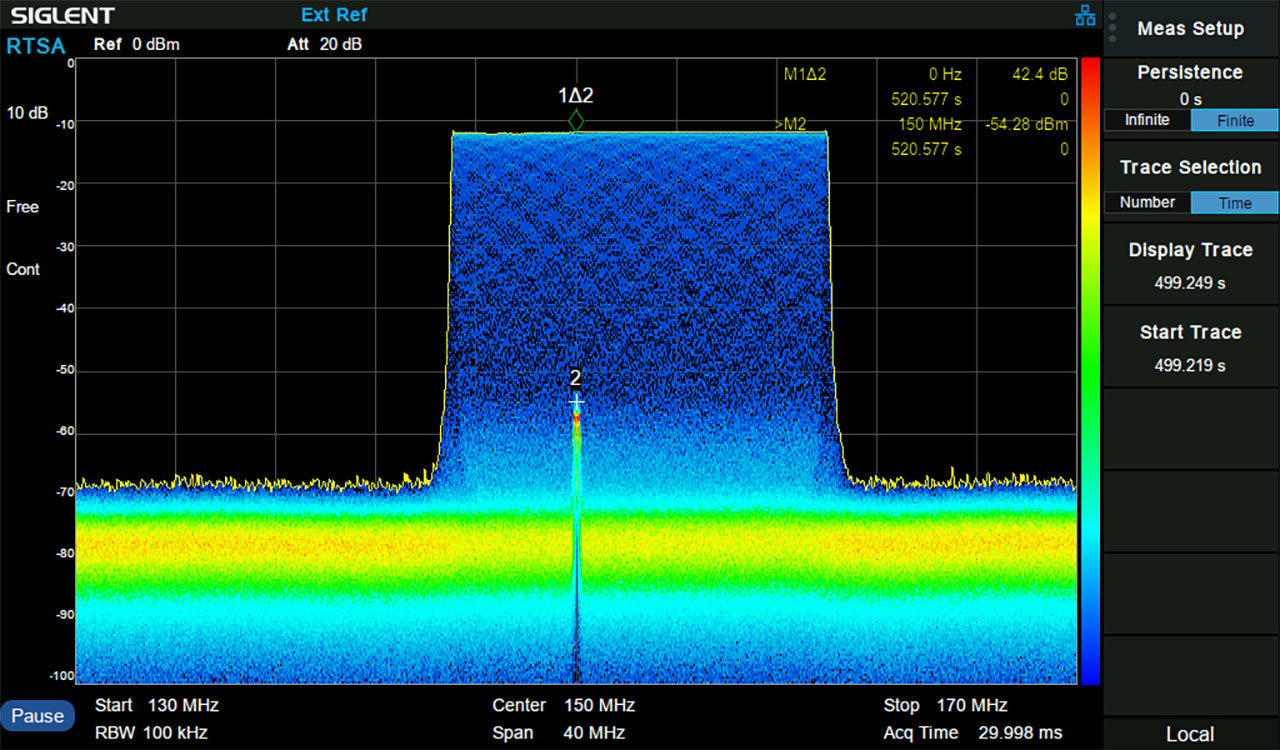Pause the acquisition
1280x750 pixels.
(37, 715)
